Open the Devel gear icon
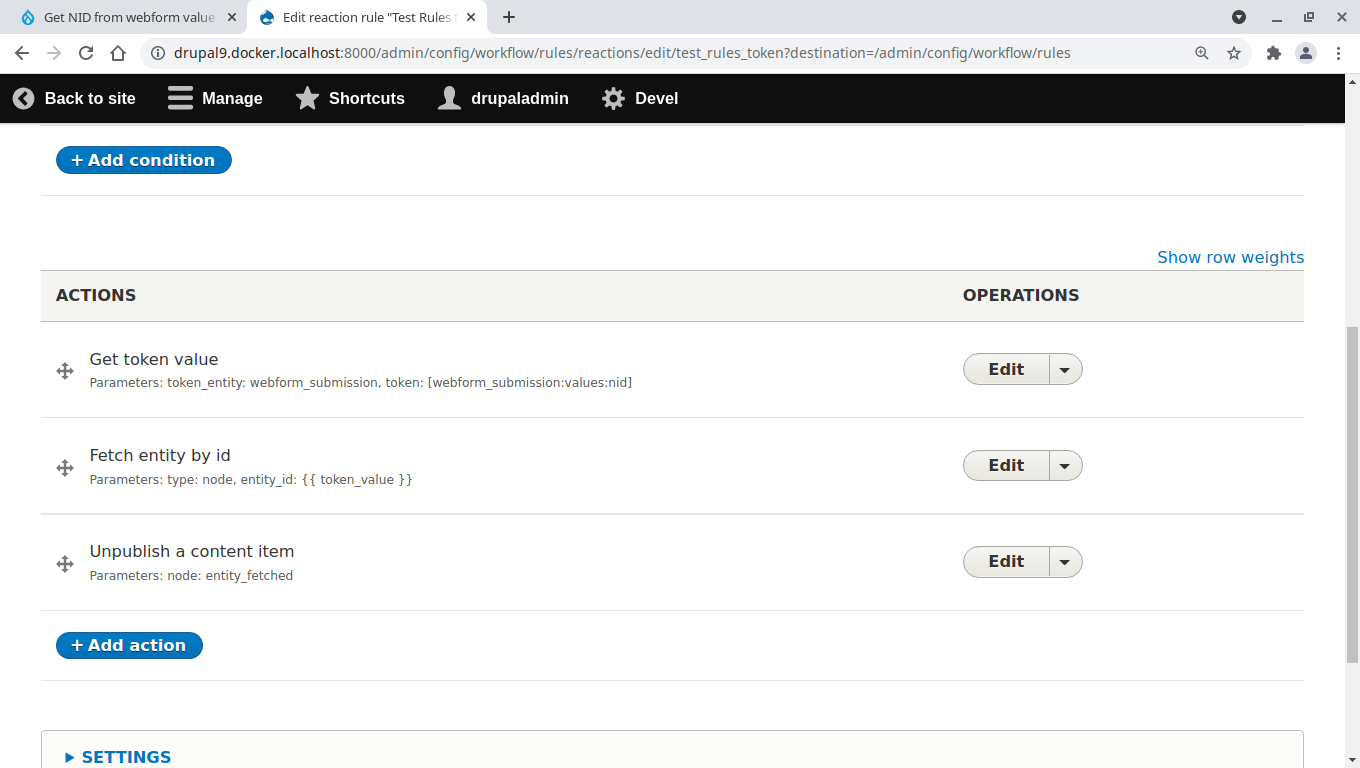The width and height of the screenshot is (1360, 768). point(613,98)
